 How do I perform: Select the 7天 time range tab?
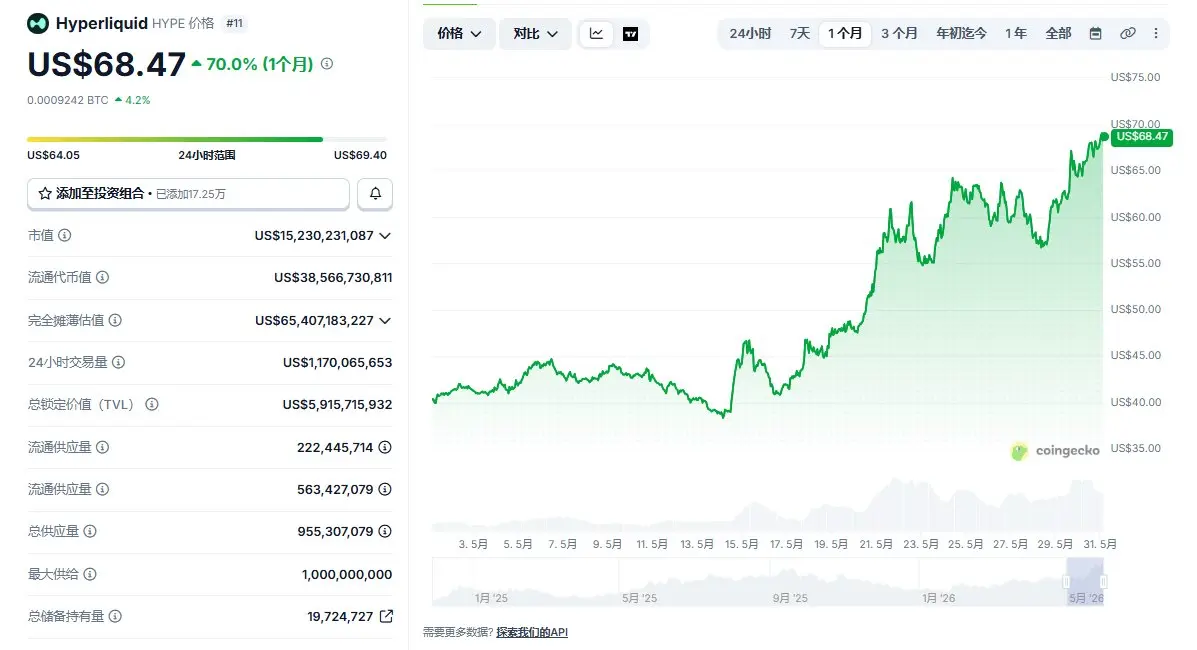(800, 34)
